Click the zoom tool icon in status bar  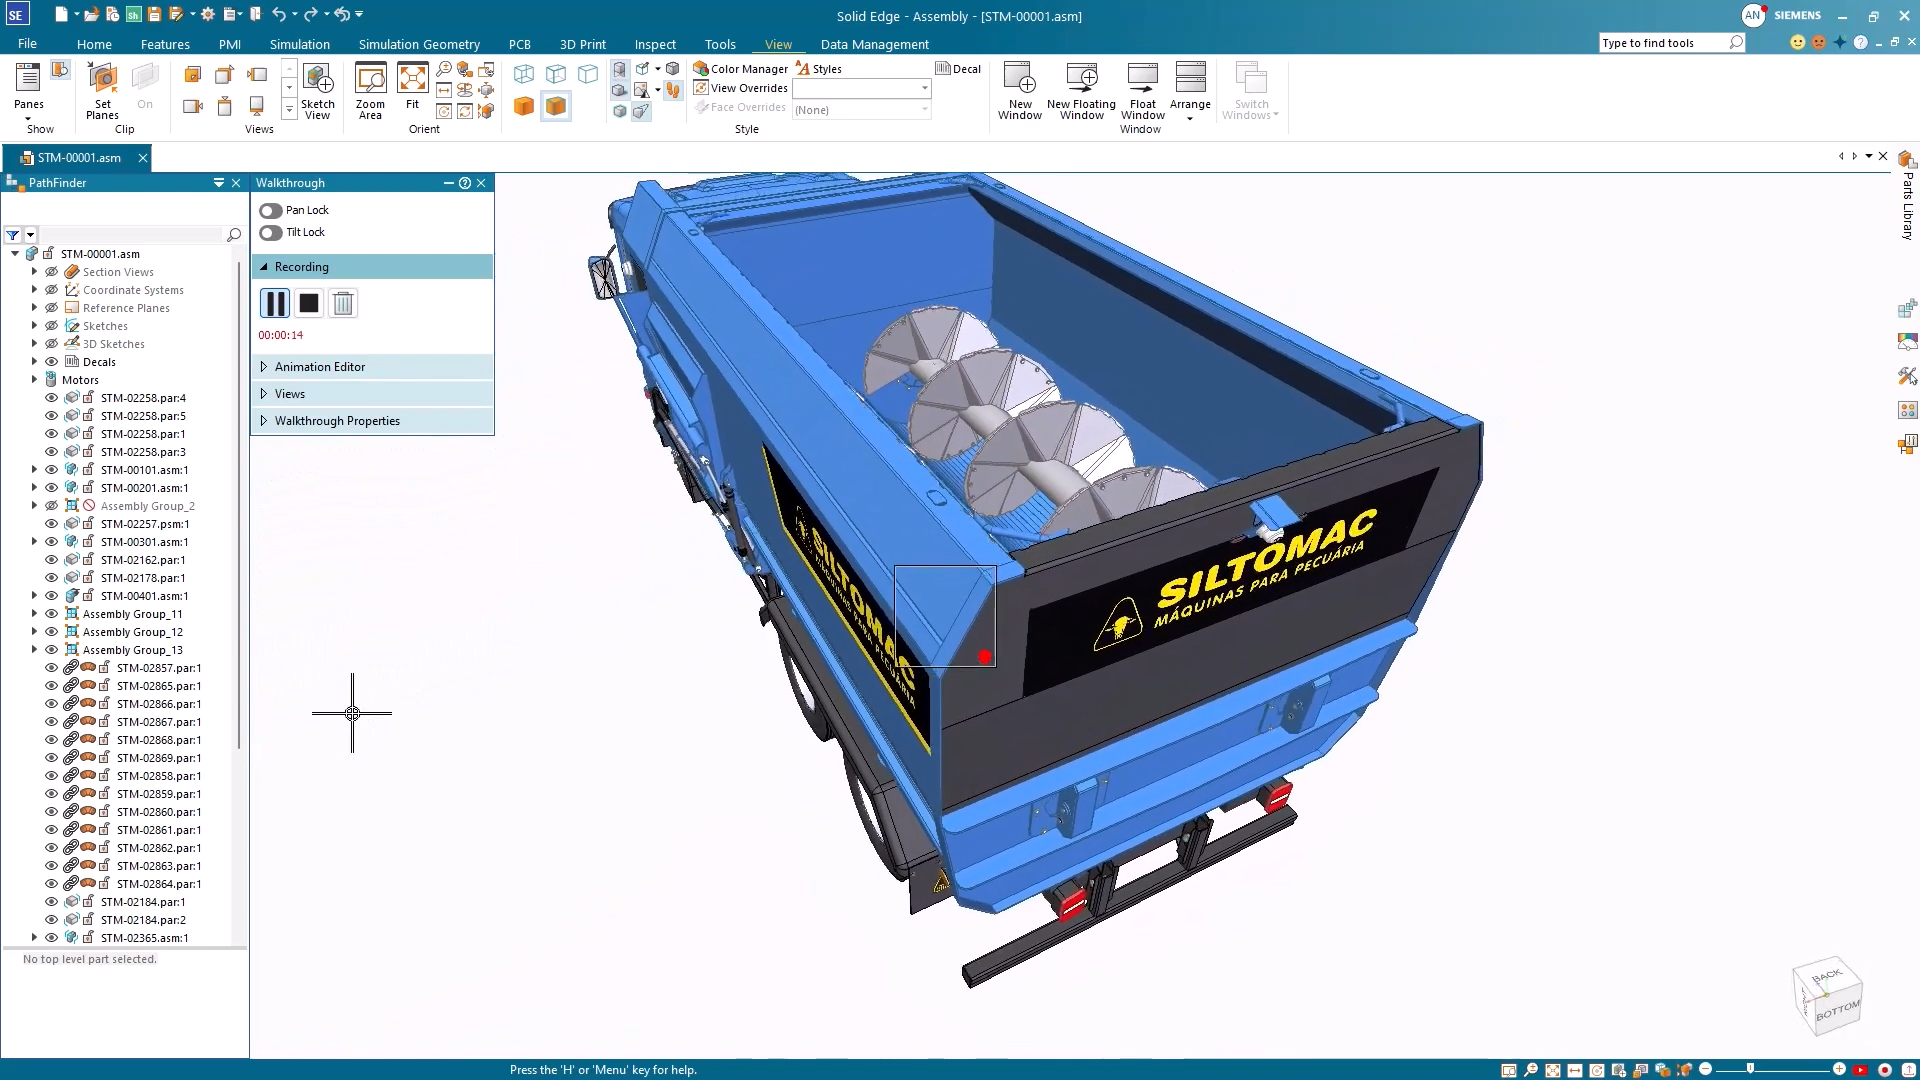[1531, 1070]
